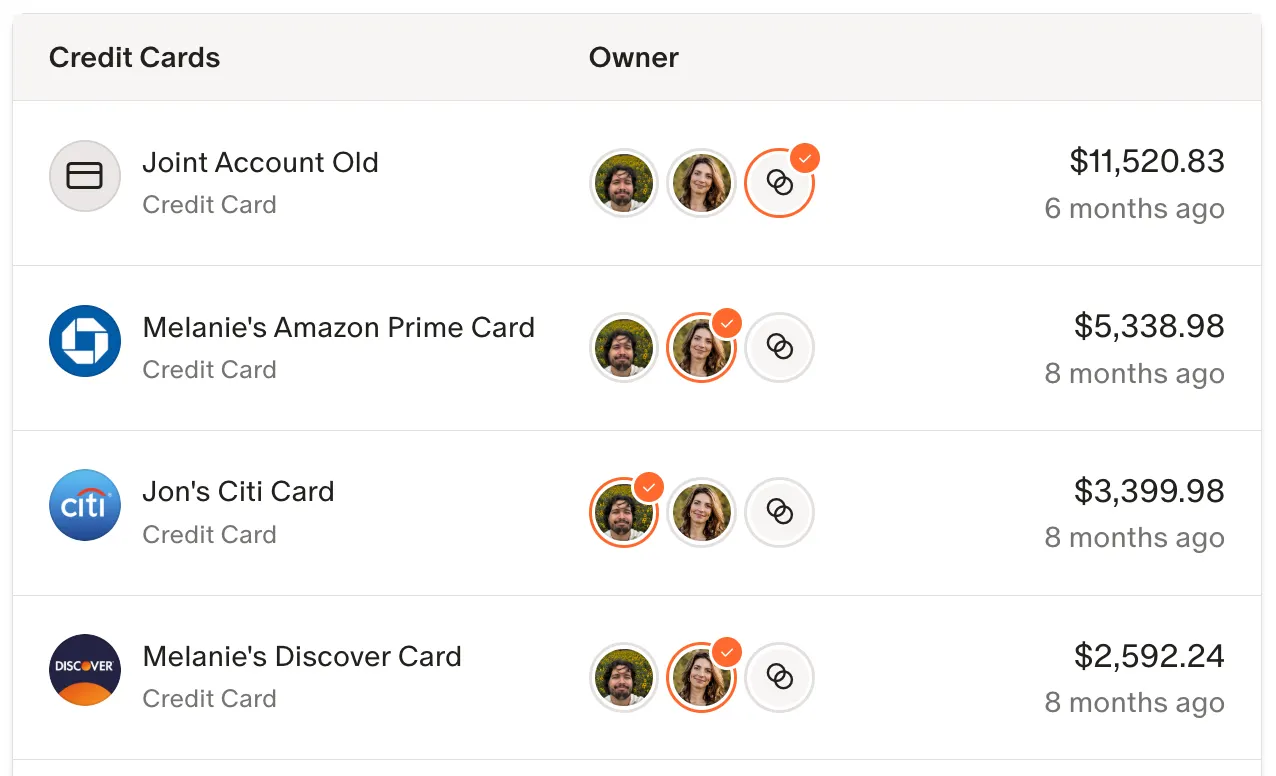
Task: Set Melanie as owner of Joint Account Old
Action: tap(701, 183)
